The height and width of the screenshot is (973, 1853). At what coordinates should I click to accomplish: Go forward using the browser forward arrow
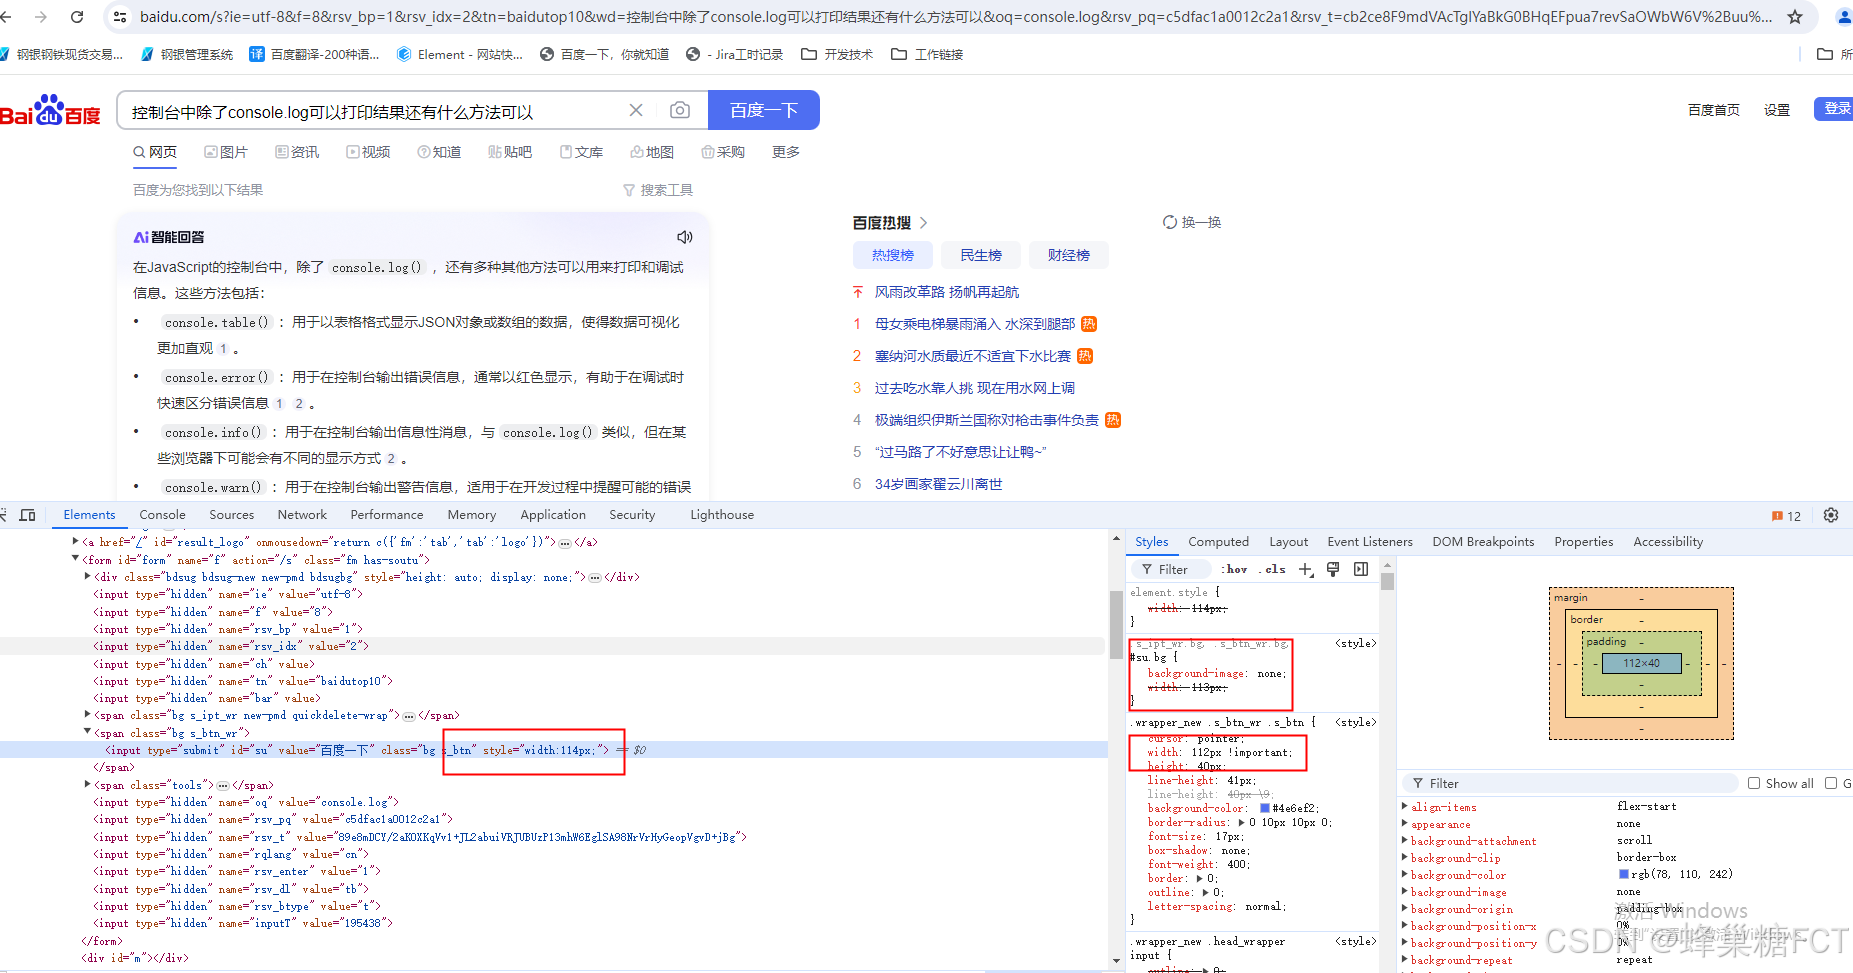point(41,17)
